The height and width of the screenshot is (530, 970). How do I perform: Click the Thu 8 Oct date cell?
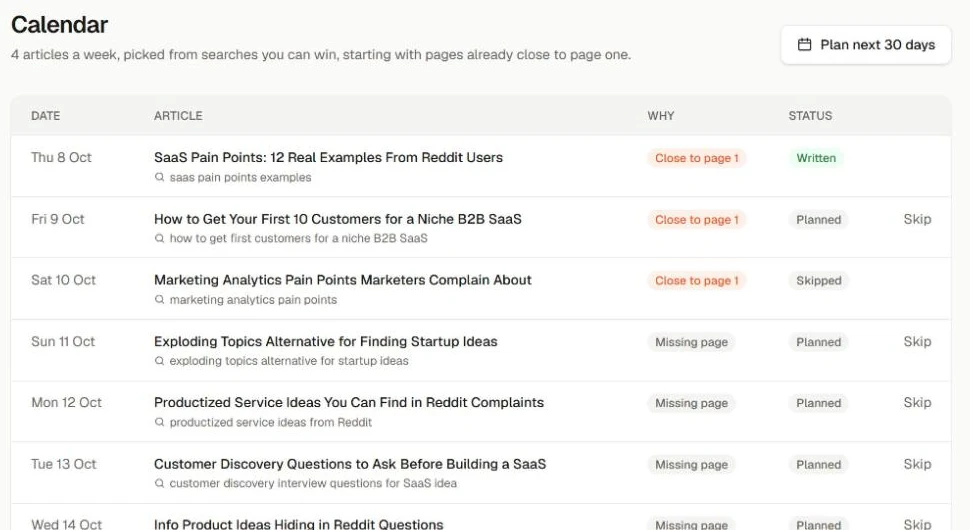[x=61, y=158]
